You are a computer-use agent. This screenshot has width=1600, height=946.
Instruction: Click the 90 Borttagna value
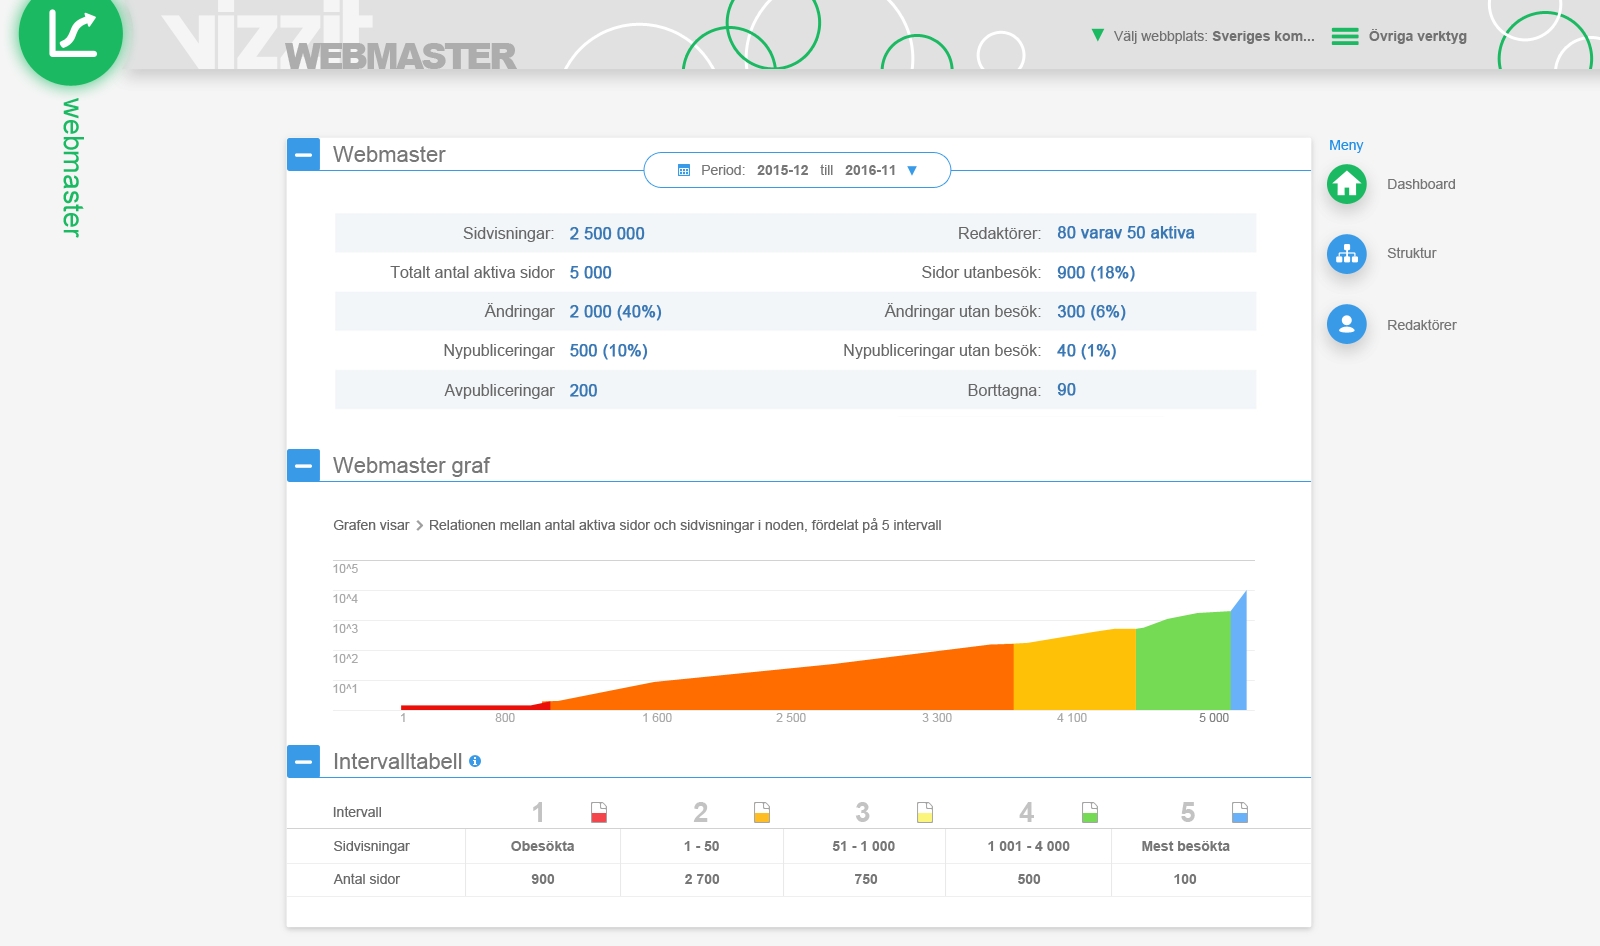(1066, 389)
